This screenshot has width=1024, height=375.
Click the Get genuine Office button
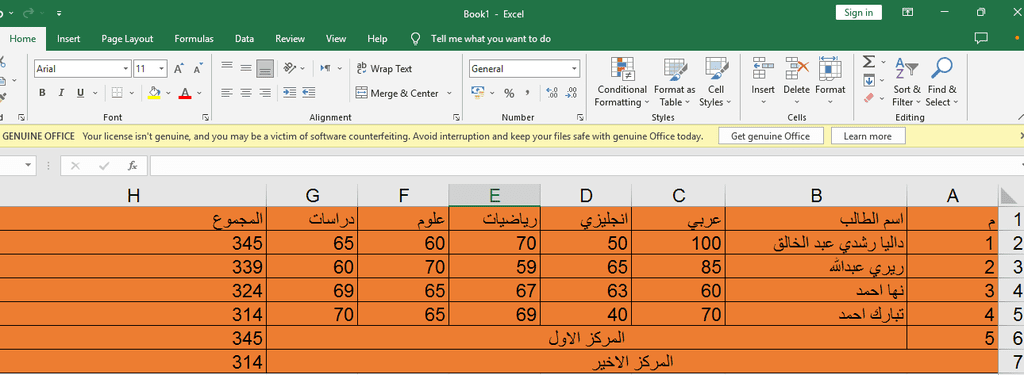(x=771, y=136)
